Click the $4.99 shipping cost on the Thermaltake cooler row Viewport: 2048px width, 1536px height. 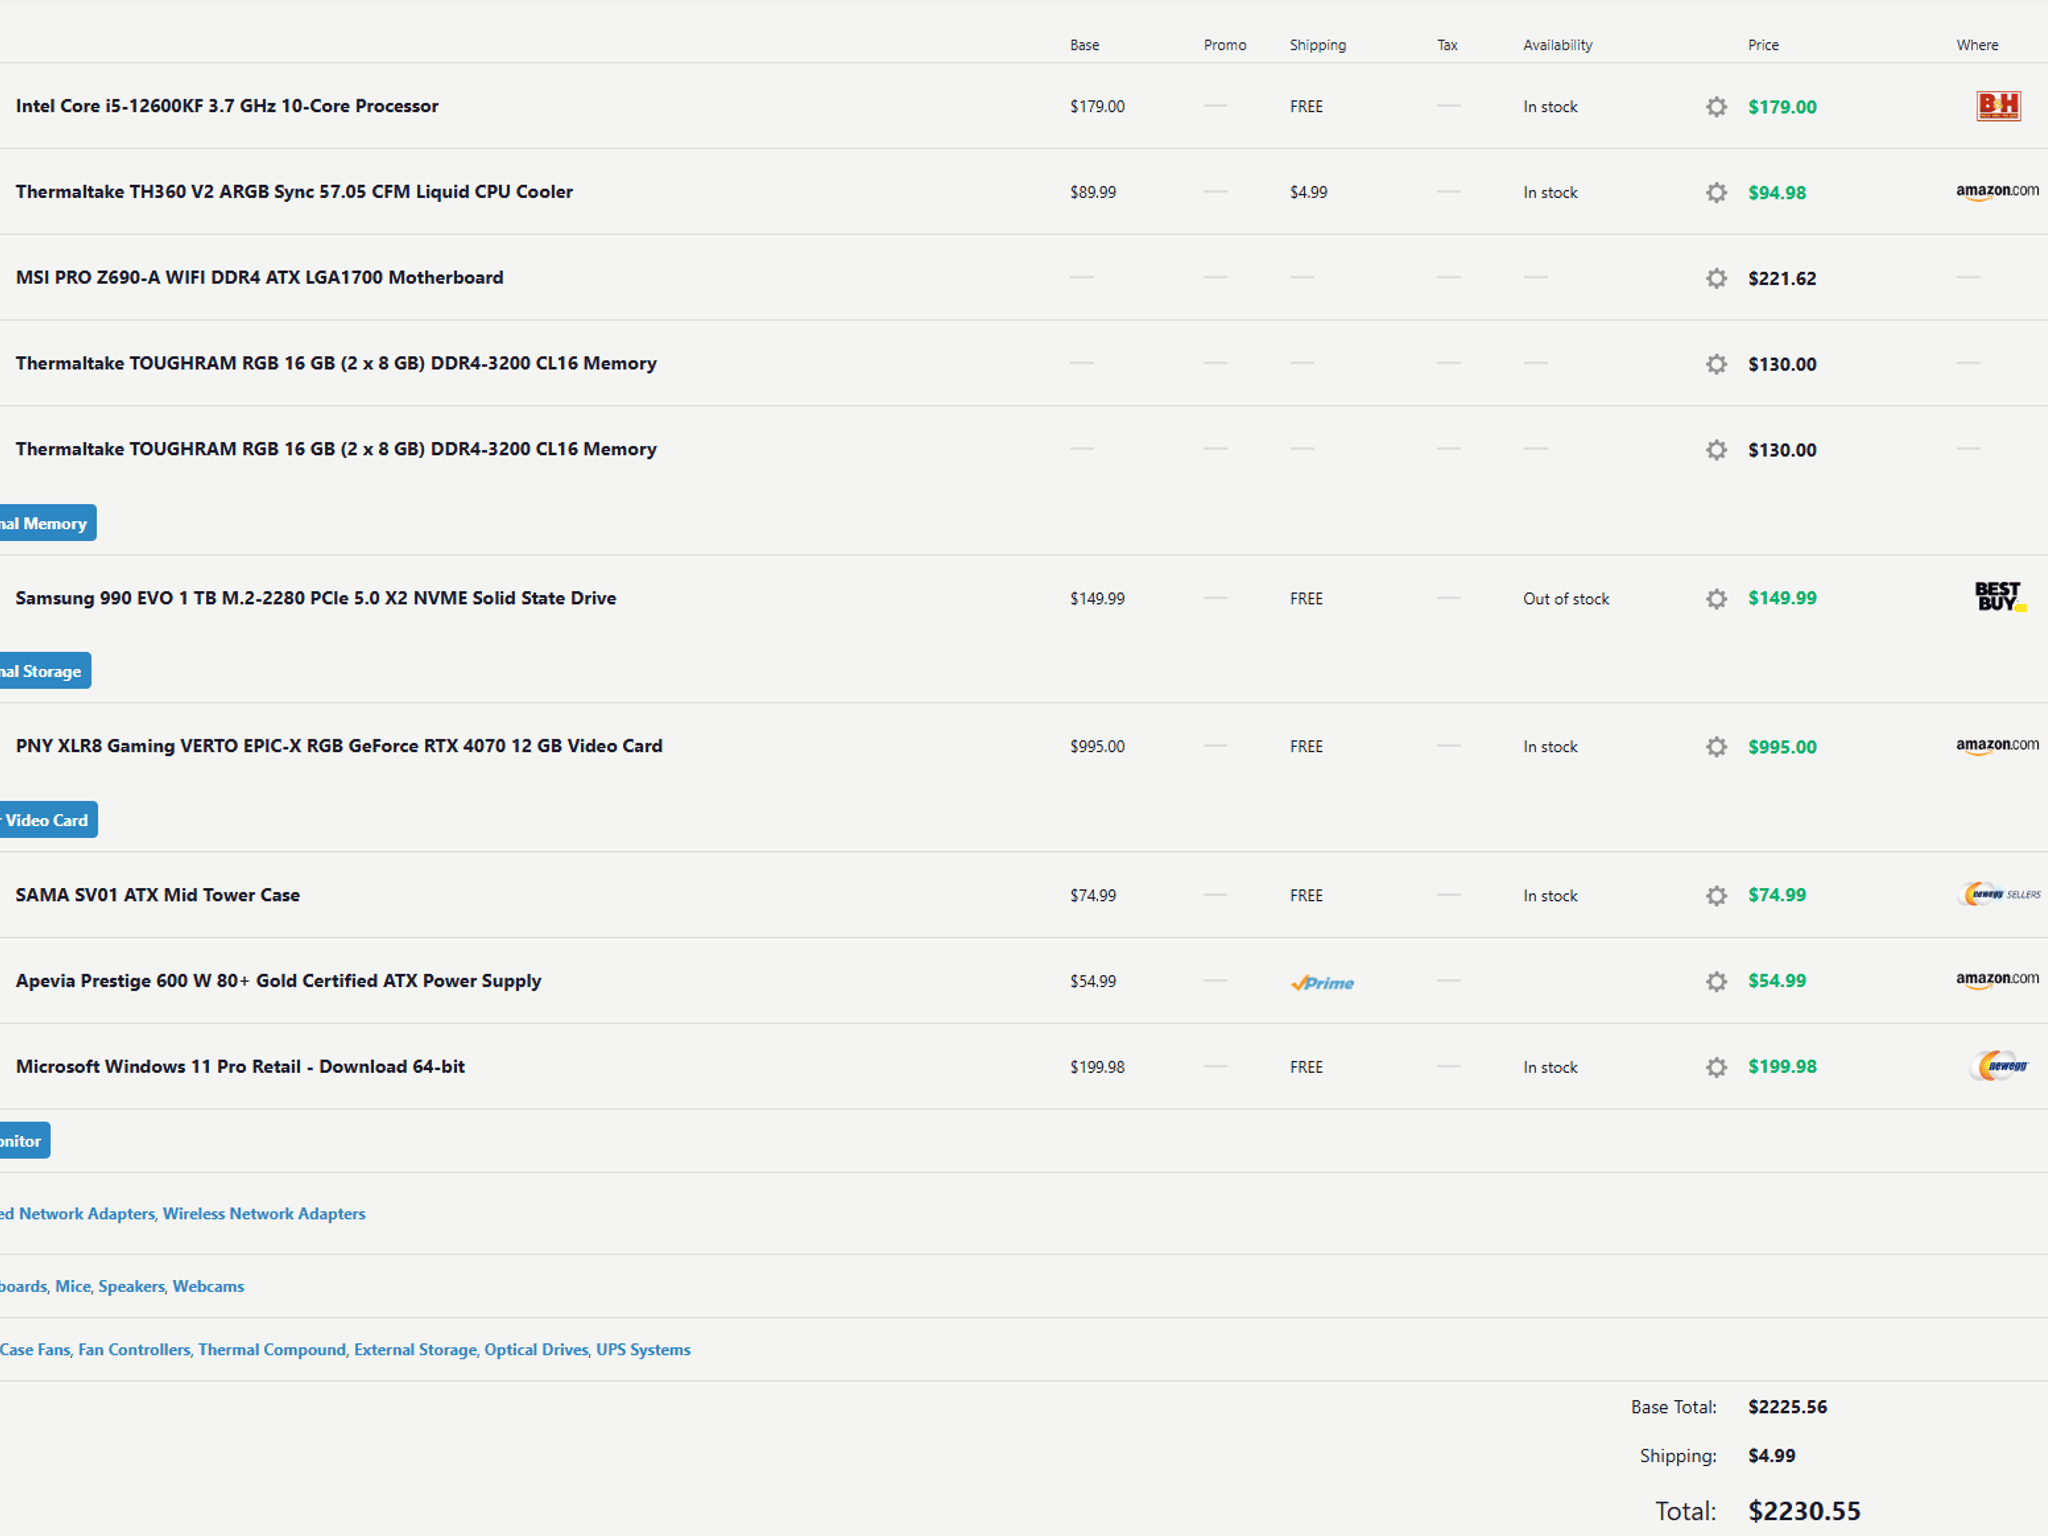(1308, 192)
